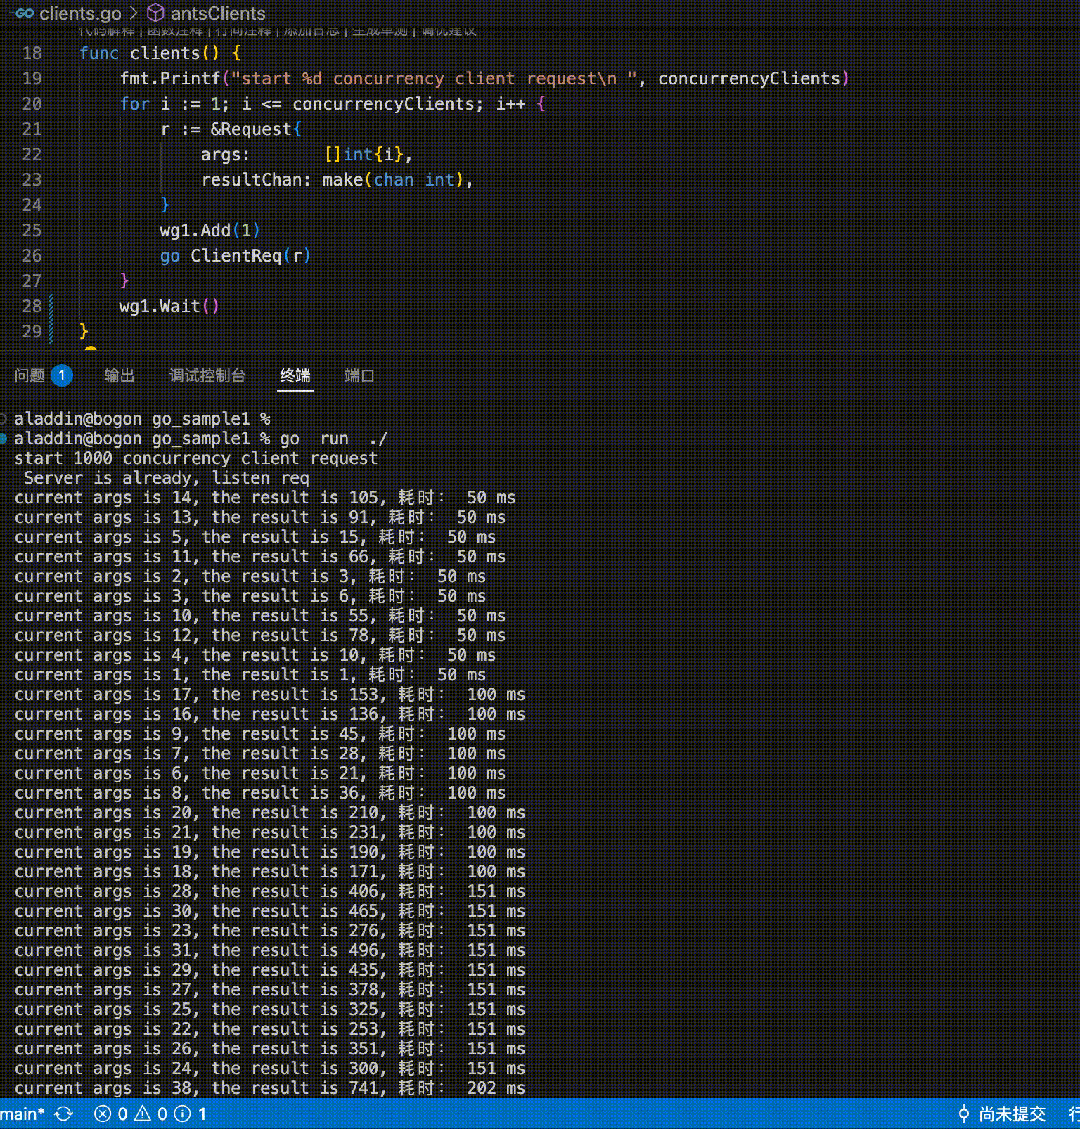1080x1129 pixels.
Task: Click line number 25 in gutter
Action: point(32,230)
